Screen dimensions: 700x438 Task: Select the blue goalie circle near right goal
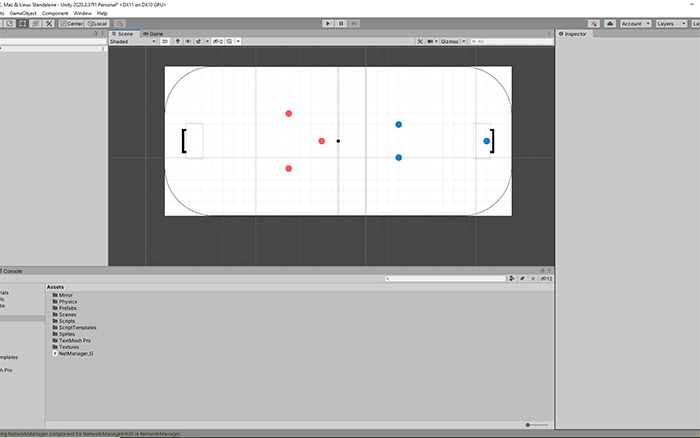coord(487,141)
